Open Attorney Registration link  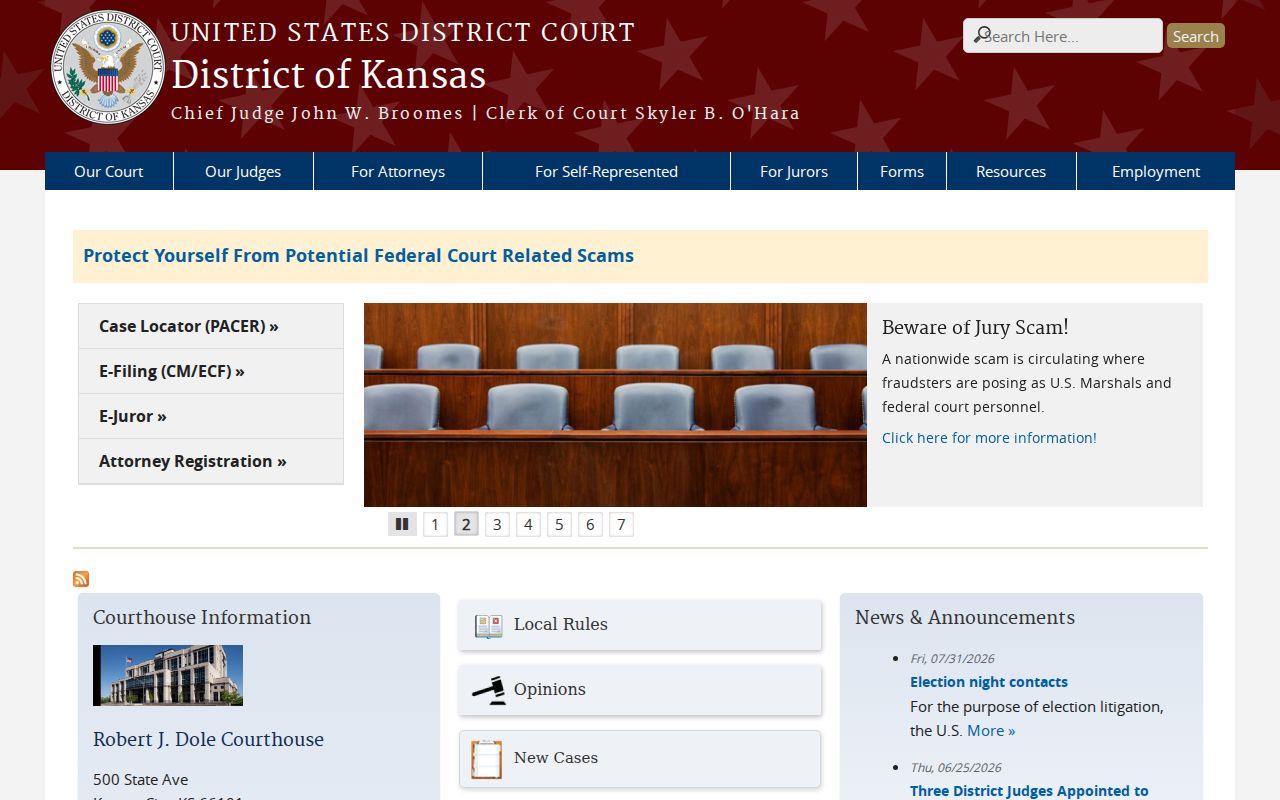point(211,461)
